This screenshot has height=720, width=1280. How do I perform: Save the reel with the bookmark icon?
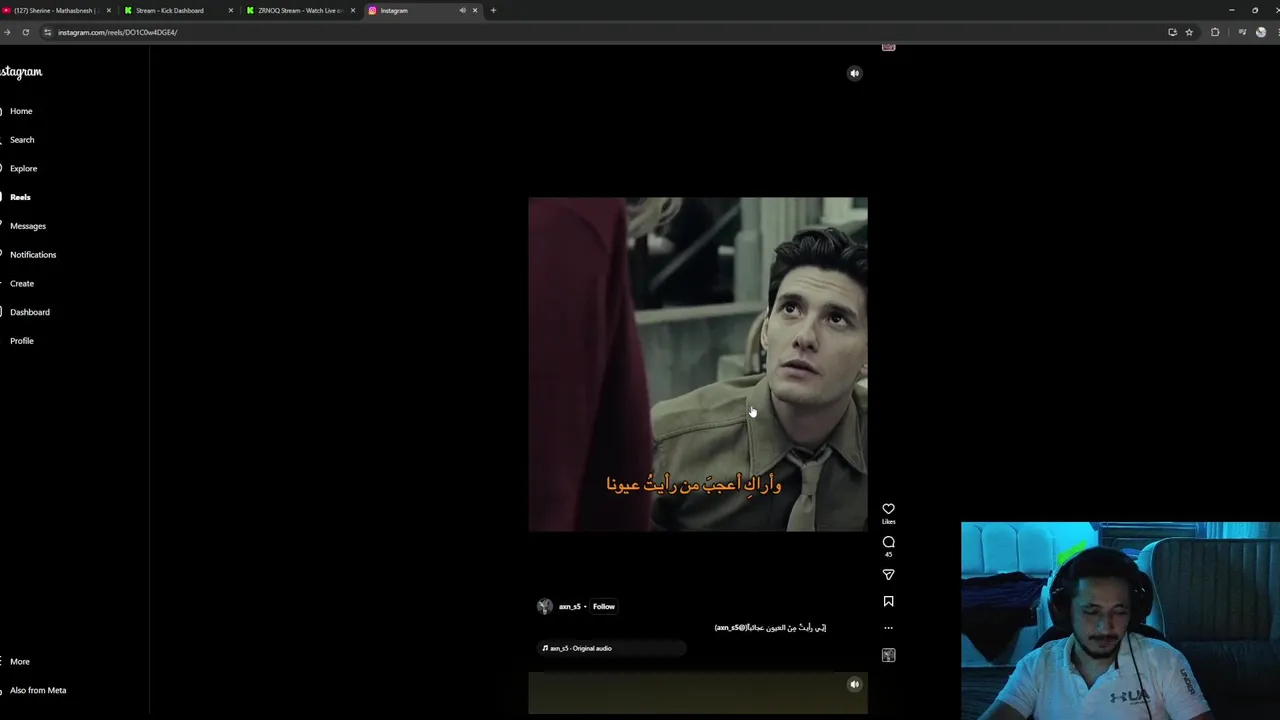pos(888,601)
